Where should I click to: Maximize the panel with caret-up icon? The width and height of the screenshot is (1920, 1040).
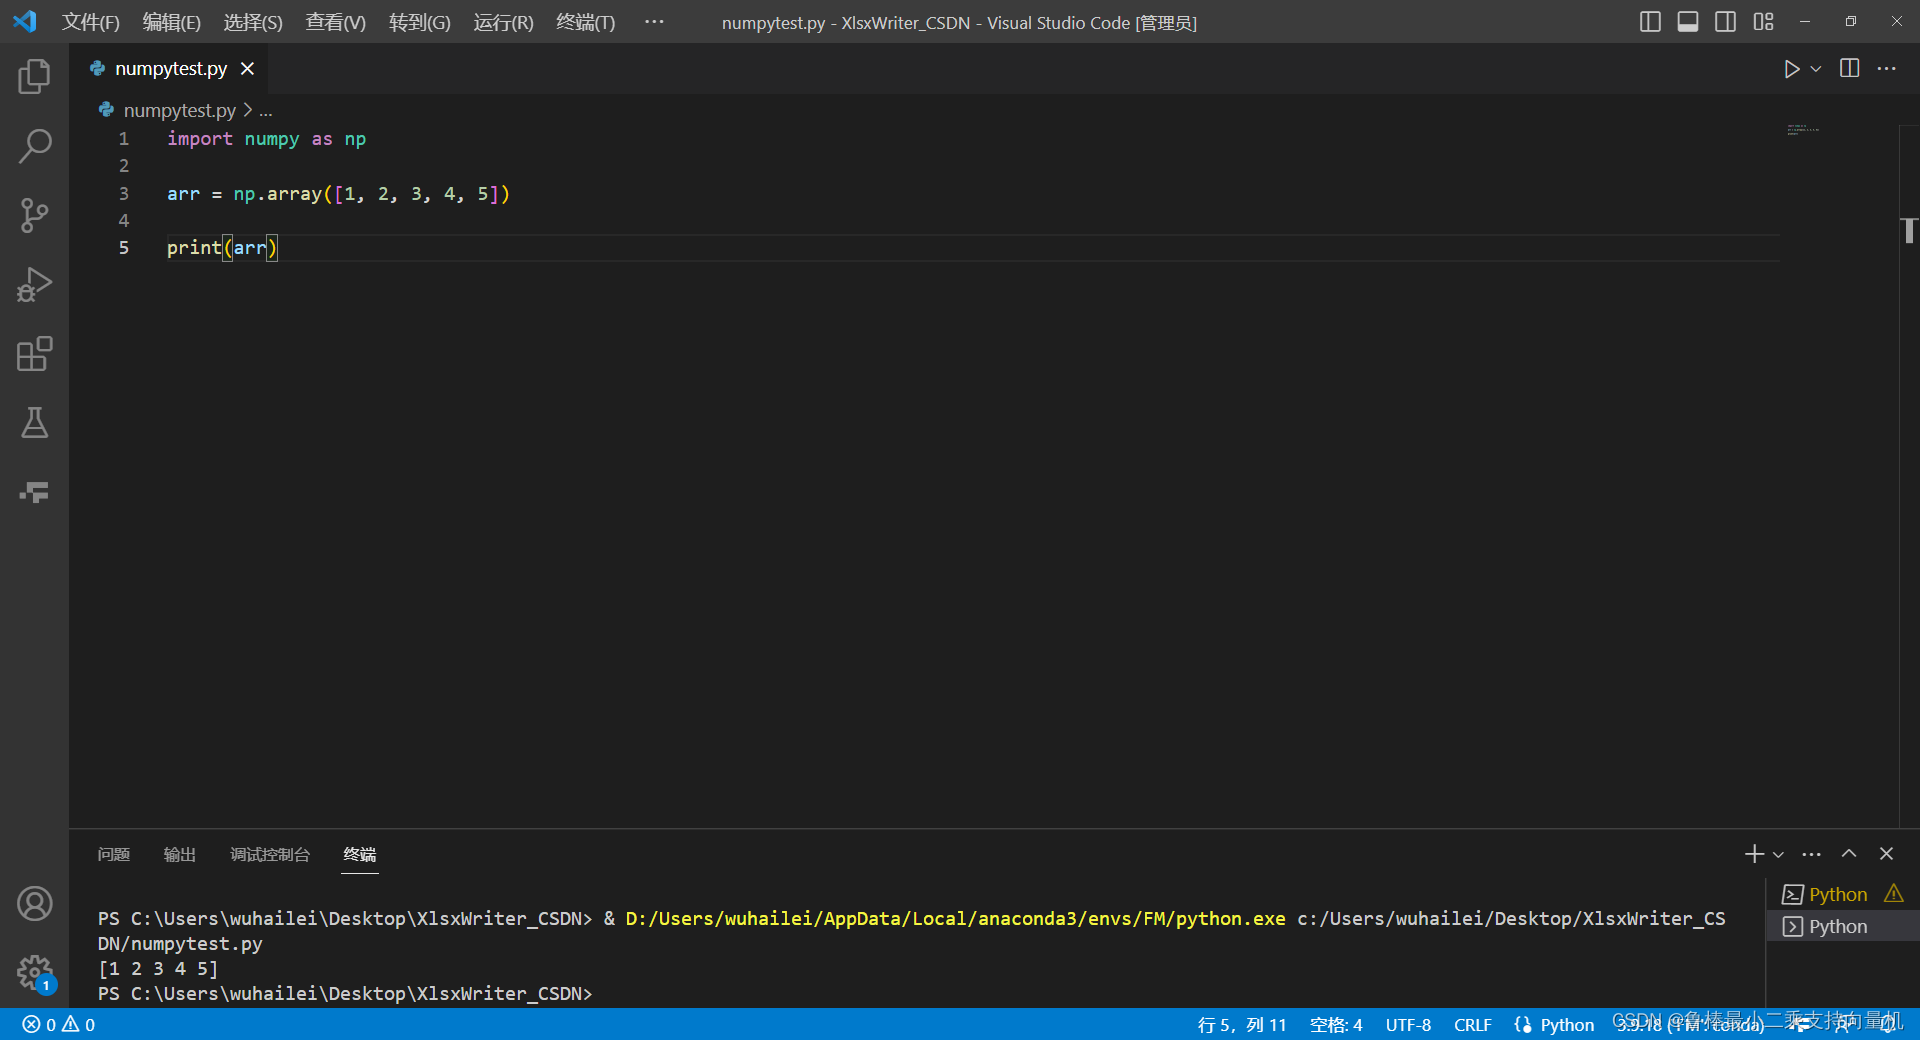[1849, 854]
